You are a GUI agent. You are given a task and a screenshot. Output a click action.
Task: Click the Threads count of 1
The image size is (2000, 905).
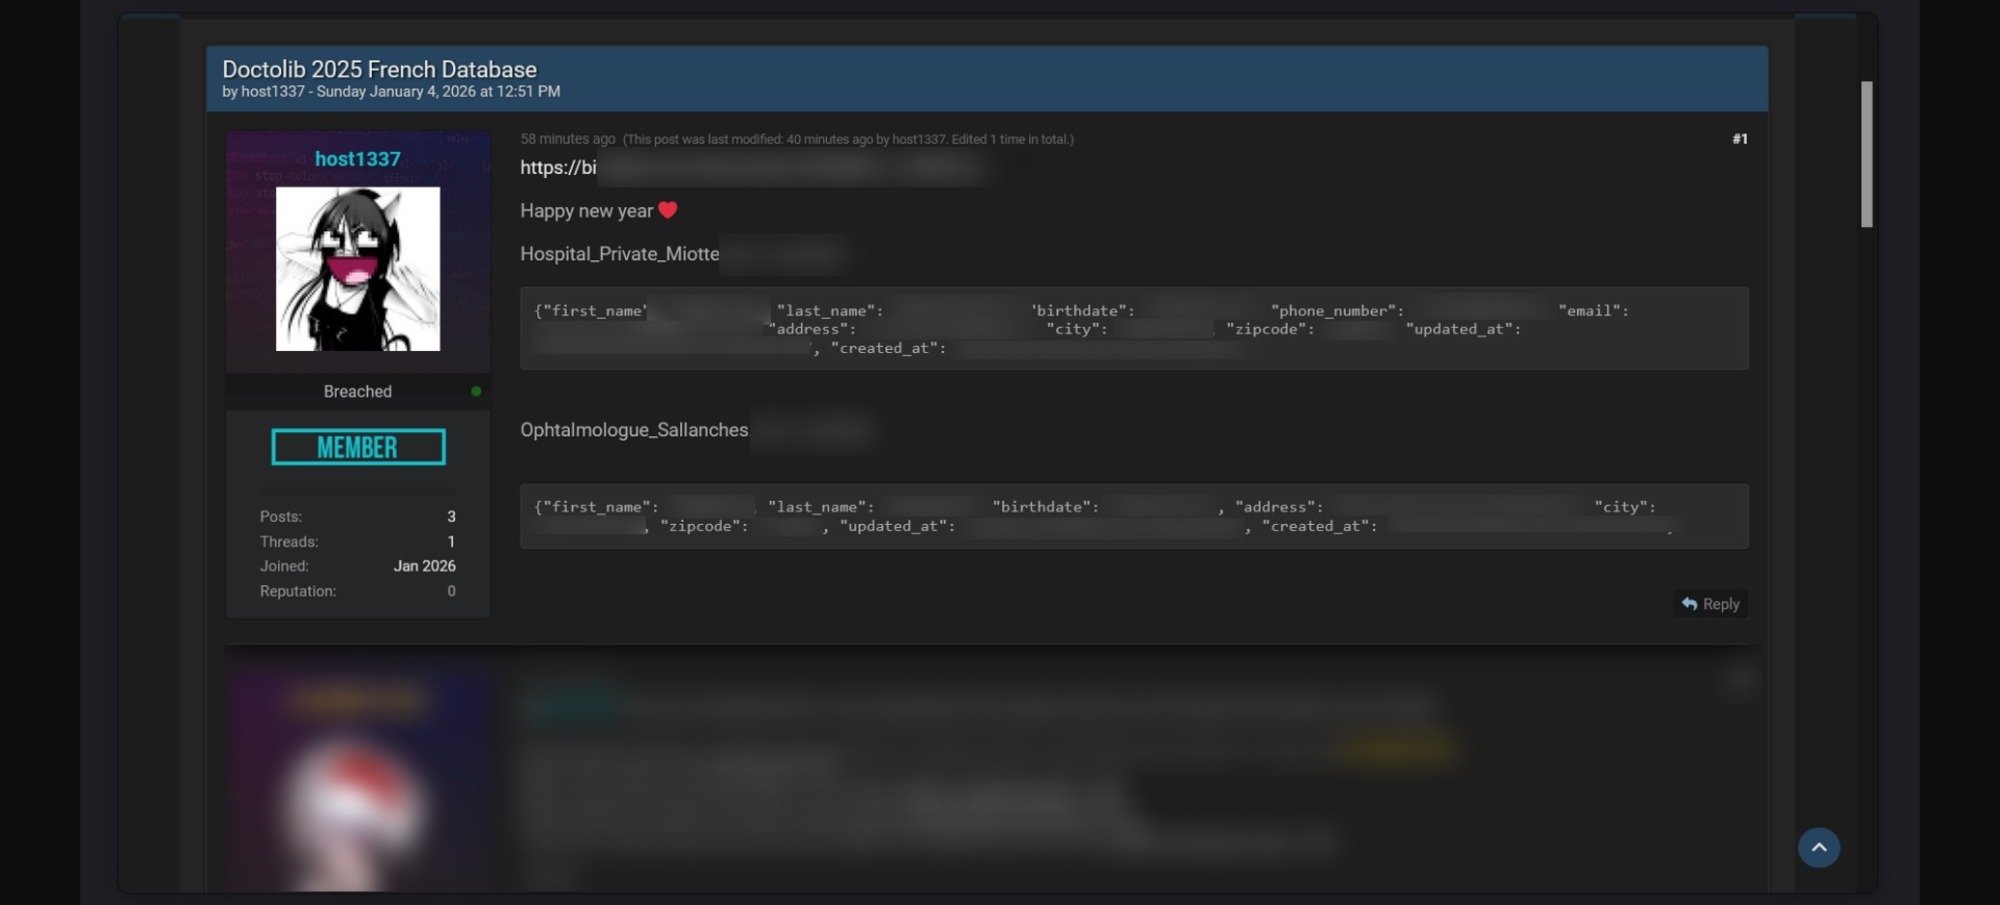450,541
